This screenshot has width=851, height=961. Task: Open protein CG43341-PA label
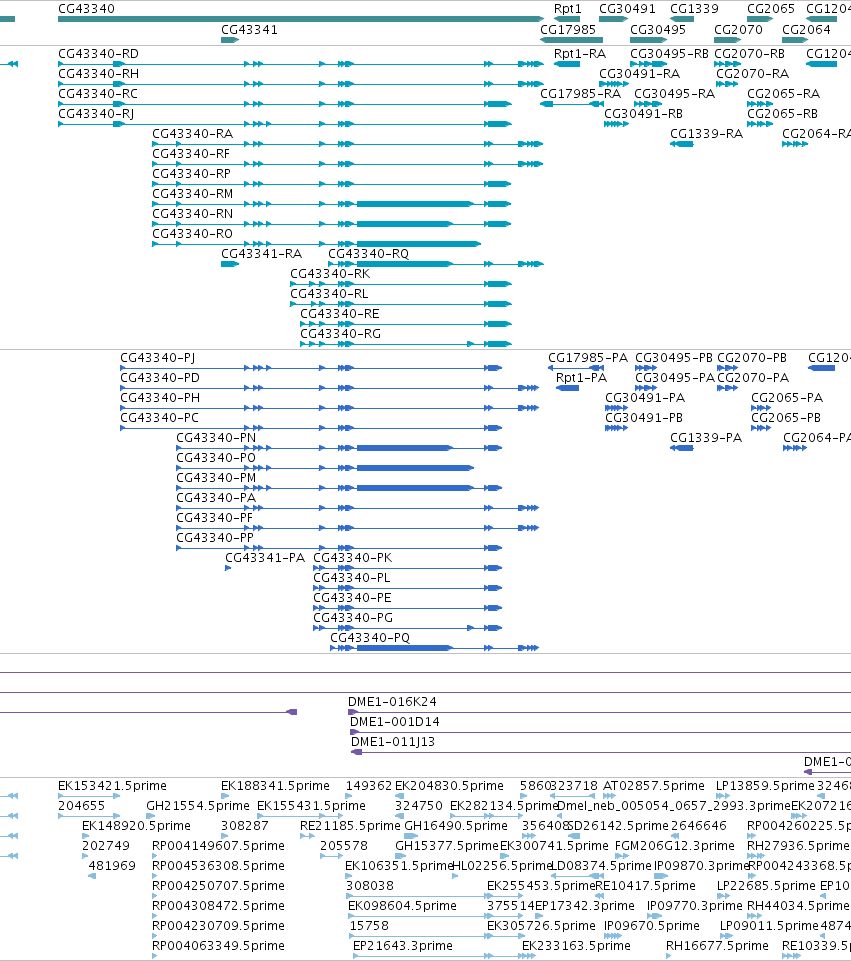(x=265, y=558)
